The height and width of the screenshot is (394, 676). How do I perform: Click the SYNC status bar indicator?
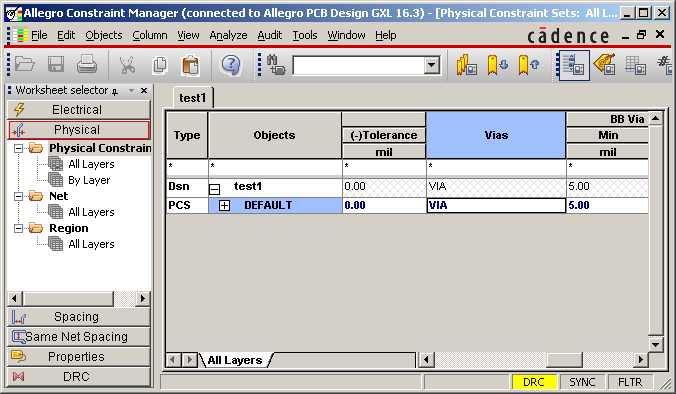coord(582,382)
